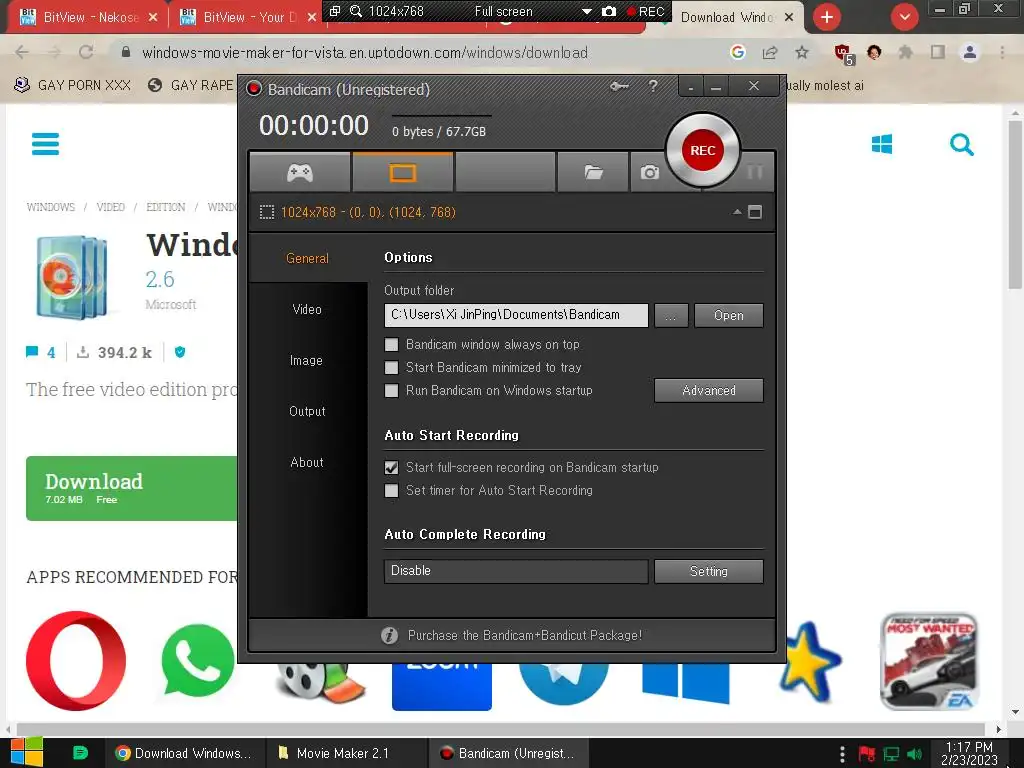Screen dimensions: 1024x768
Task: Toggle Bandicam window always on top
Action: pyautogui.click(x=391, y=344)
